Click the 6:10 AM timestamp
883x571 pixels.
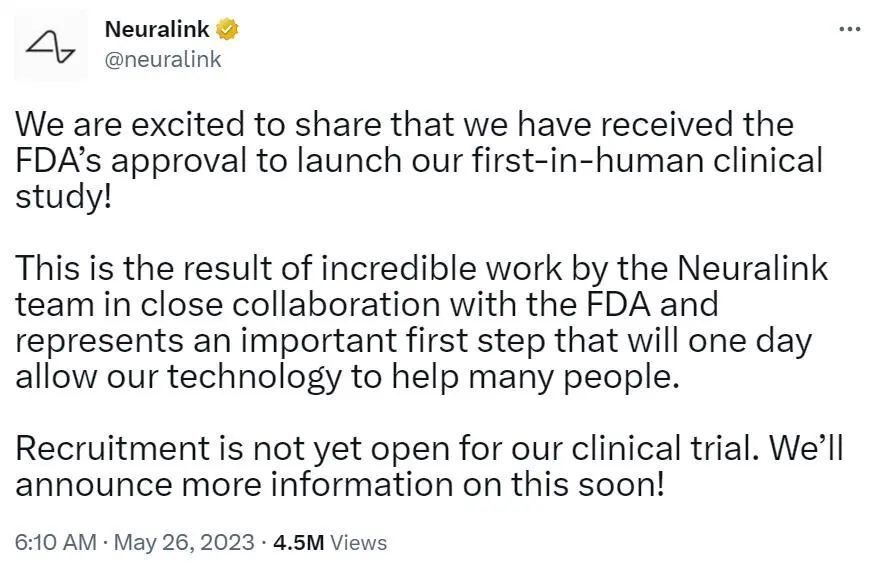click(56, 542)
